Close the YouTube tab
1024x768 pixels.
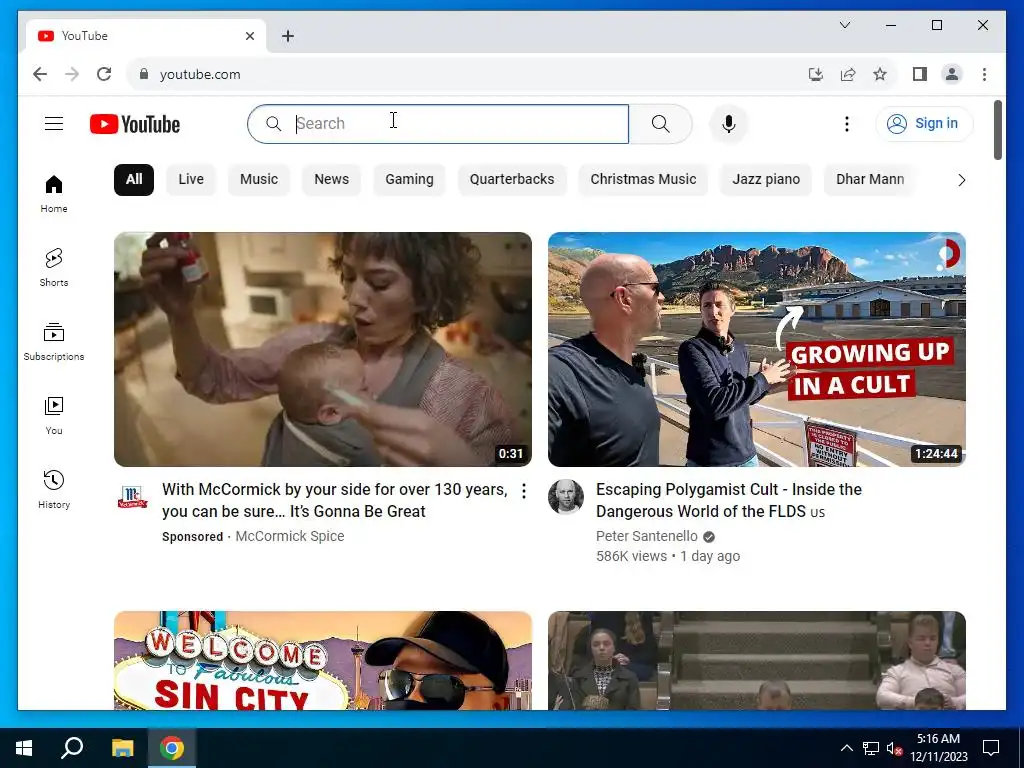(249, 36)
